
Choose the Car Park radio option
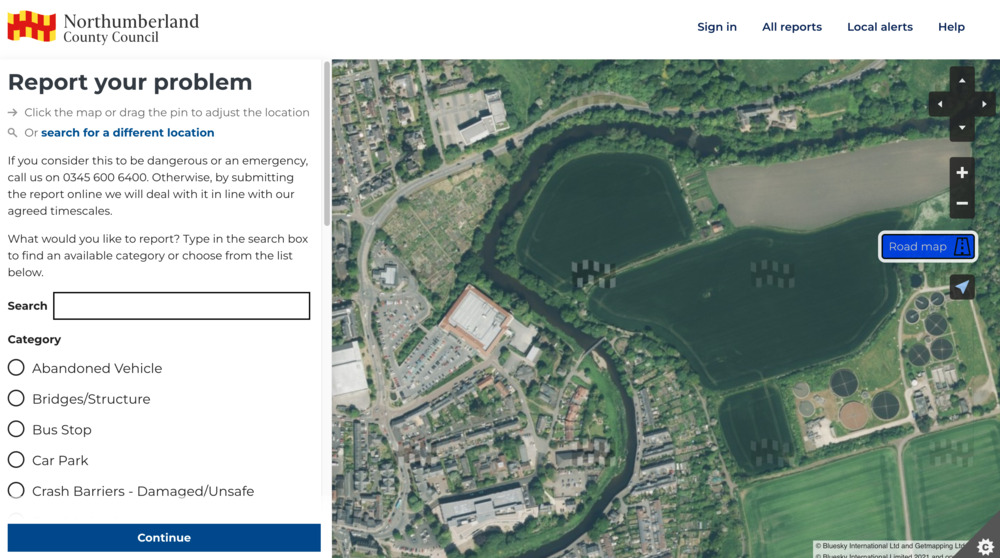(x=48, y=460)
